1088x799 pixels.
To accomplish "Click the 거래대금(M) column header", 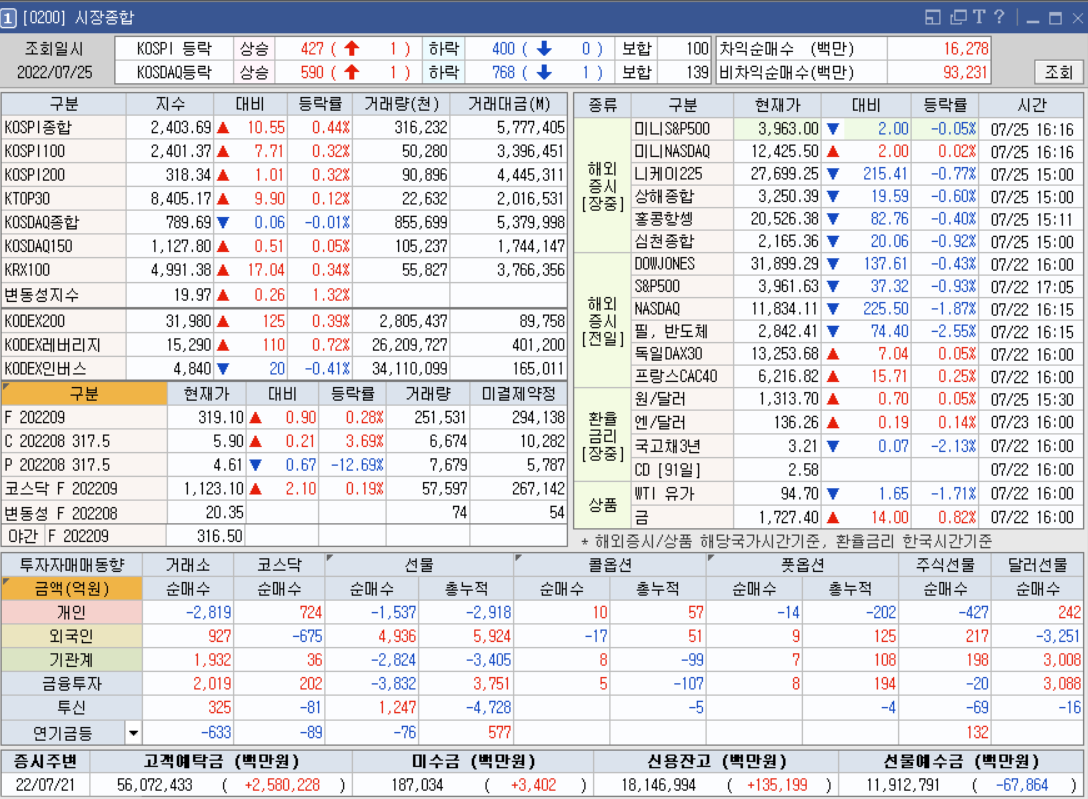I will point(509,104).
